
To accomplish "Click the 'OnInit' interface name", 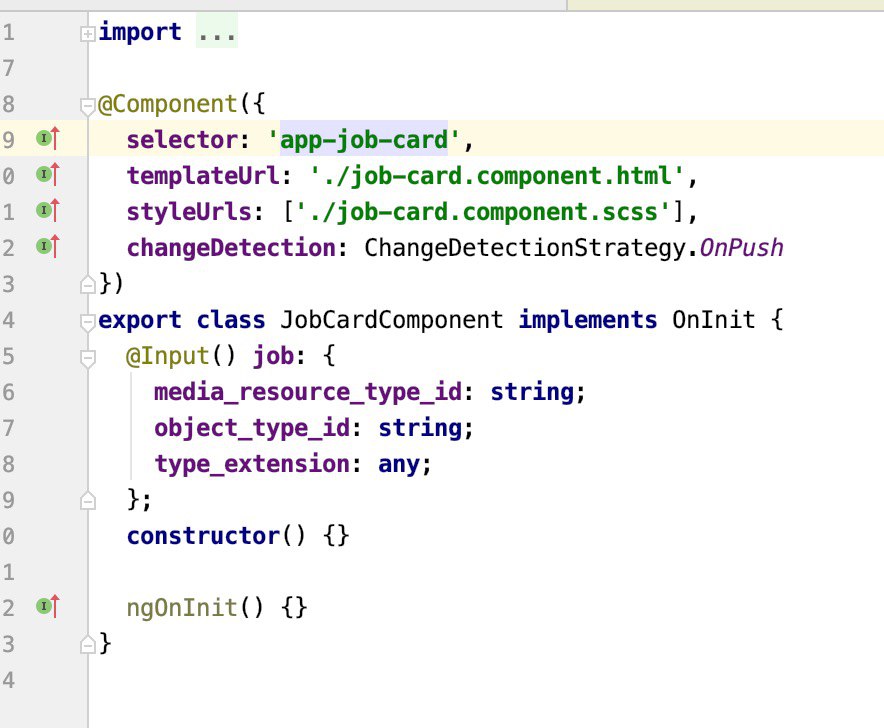I will [x=713, y=320].
